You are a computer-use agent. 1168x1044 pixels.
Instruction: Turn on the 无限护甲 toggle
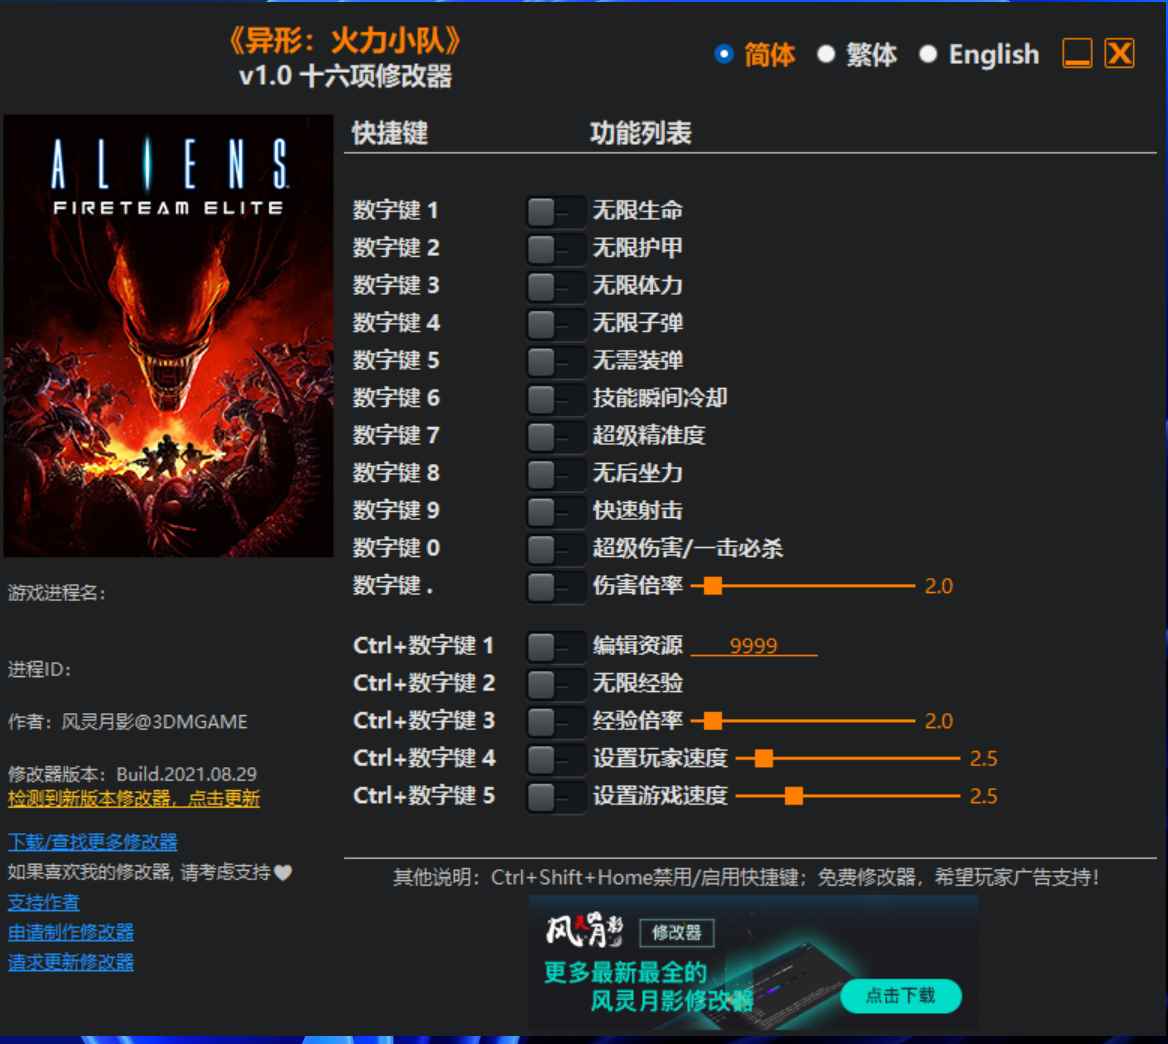click(x=553, y=248)
